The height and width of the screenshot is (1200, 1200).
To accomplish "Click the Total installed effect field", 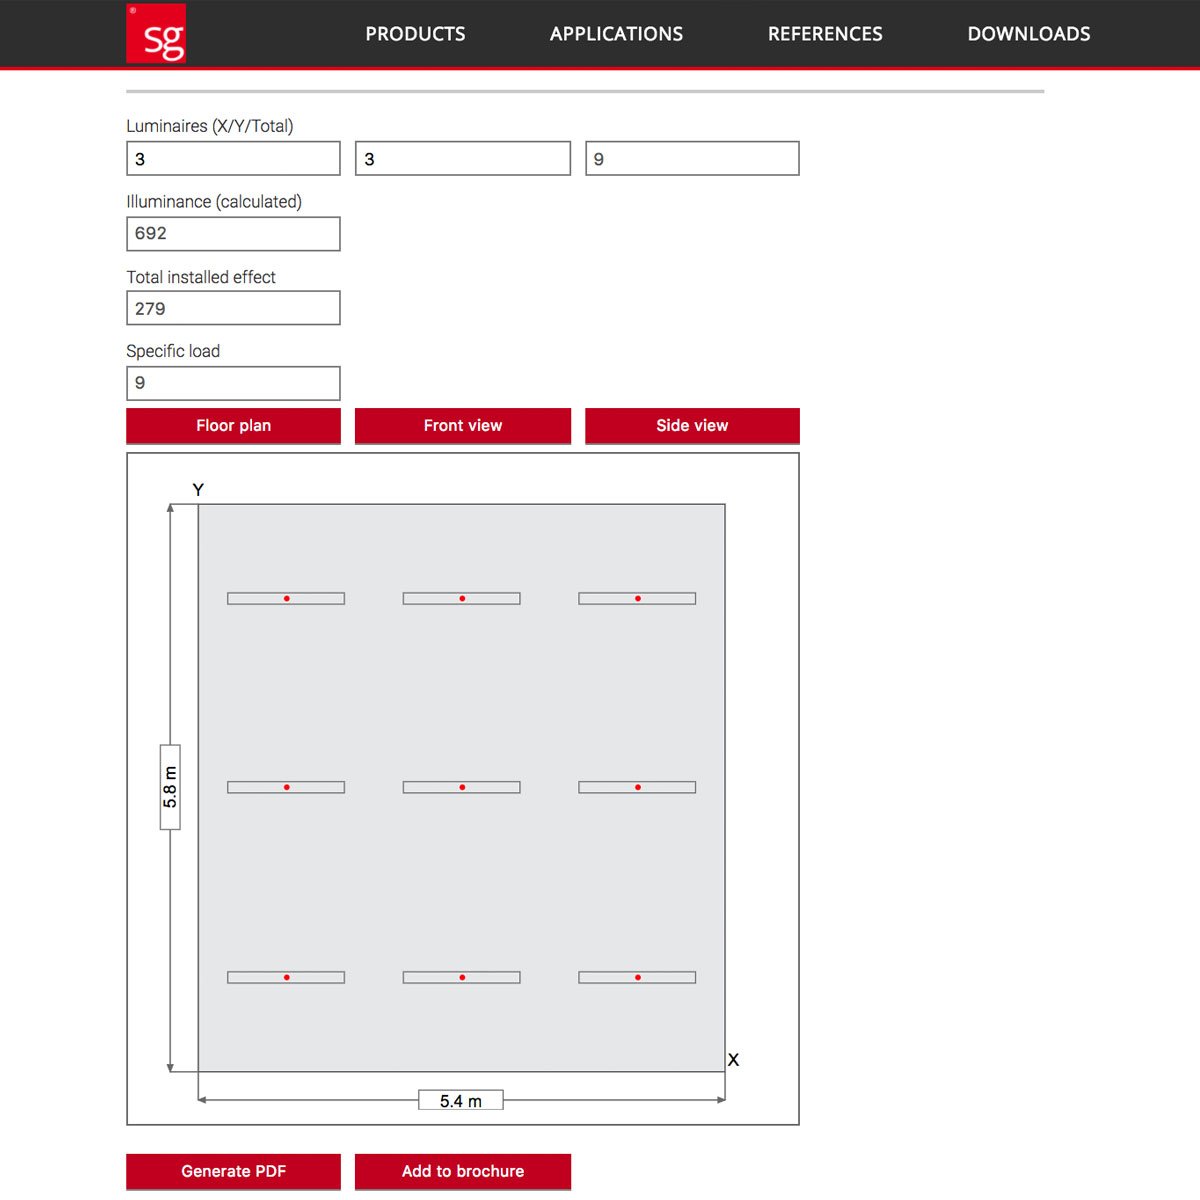I will (233, 308).
